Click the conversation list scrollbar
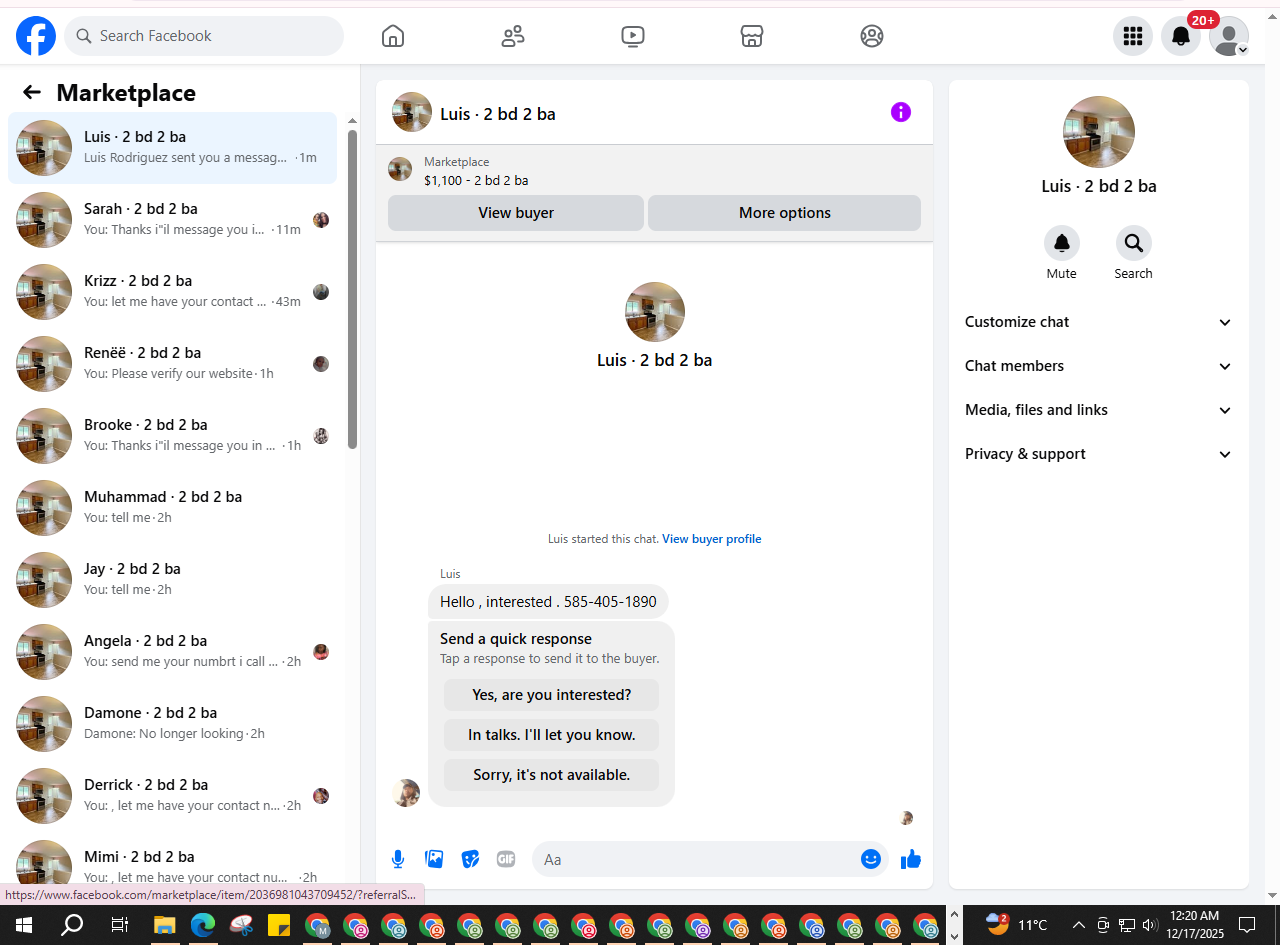The width and height of the screenshot is (1280, 945). [x=352, y=290]
